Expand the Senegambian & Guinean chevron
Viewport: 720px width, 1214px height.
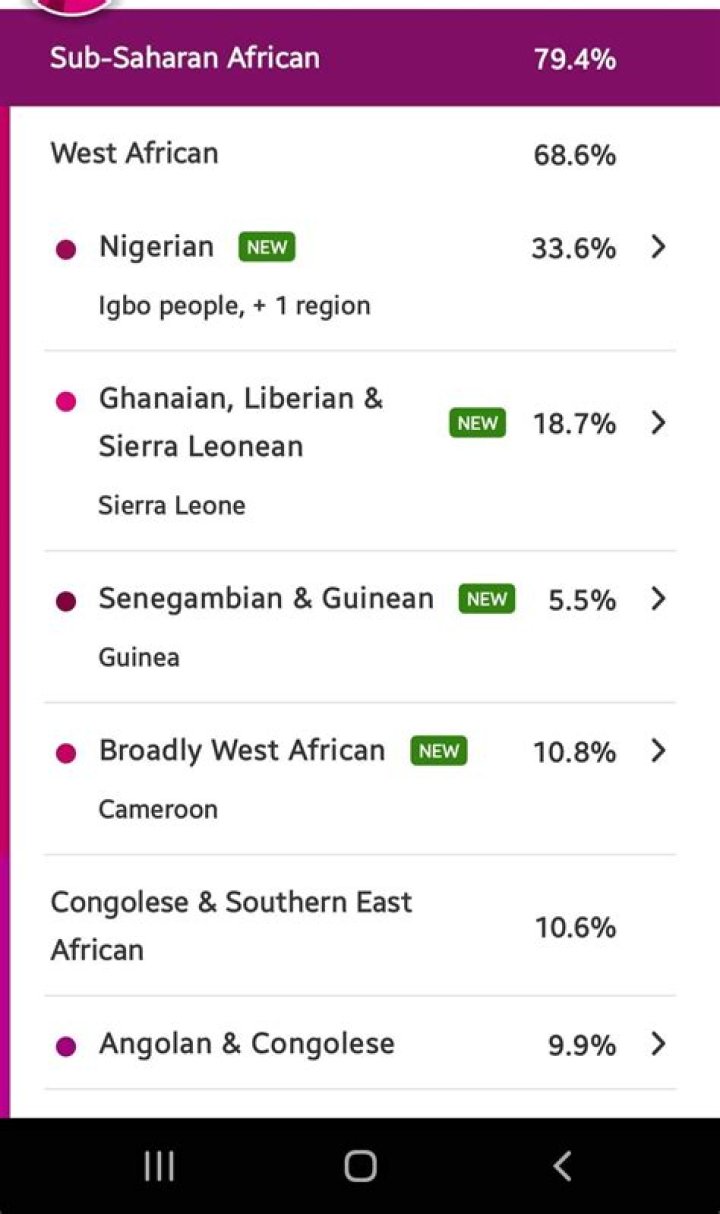[x=657, y=599]
